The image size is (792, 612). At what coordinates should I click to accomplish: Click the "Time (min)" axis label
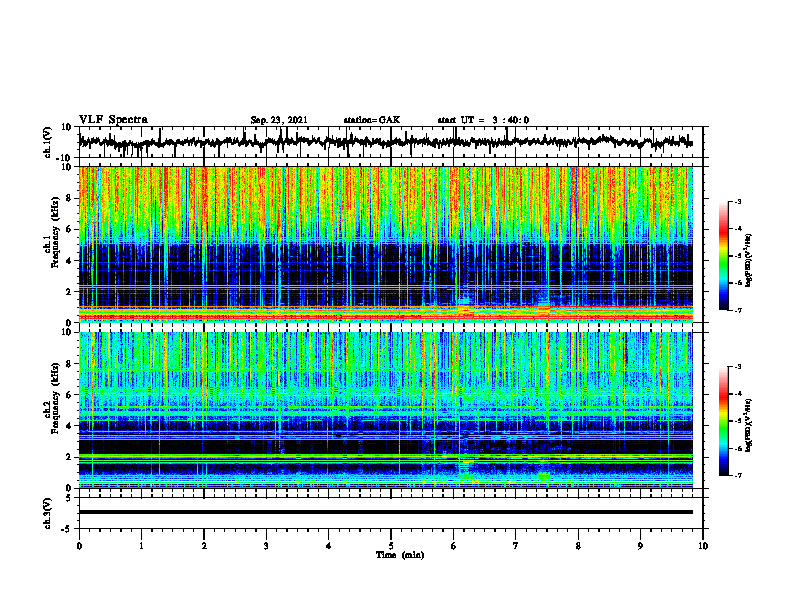(400, 555)
